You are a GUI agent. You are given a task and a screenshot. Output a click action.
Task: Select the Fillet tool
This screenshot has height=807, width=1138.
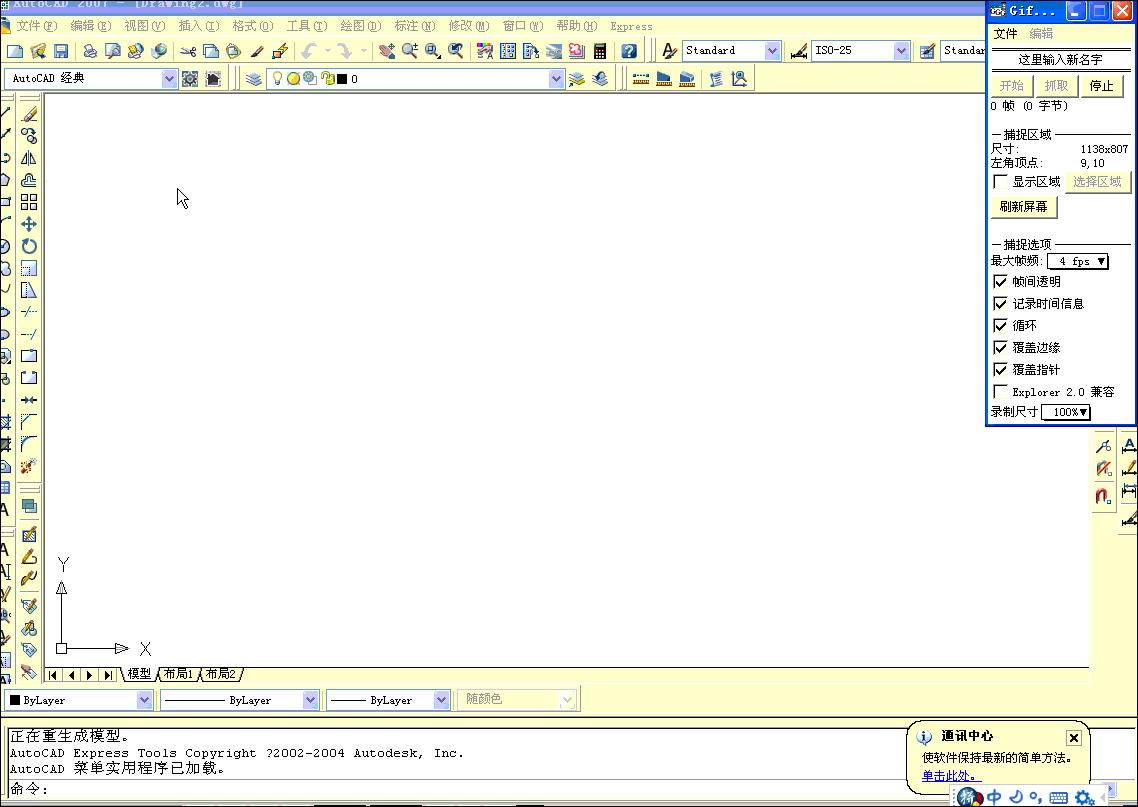(29, 443)
